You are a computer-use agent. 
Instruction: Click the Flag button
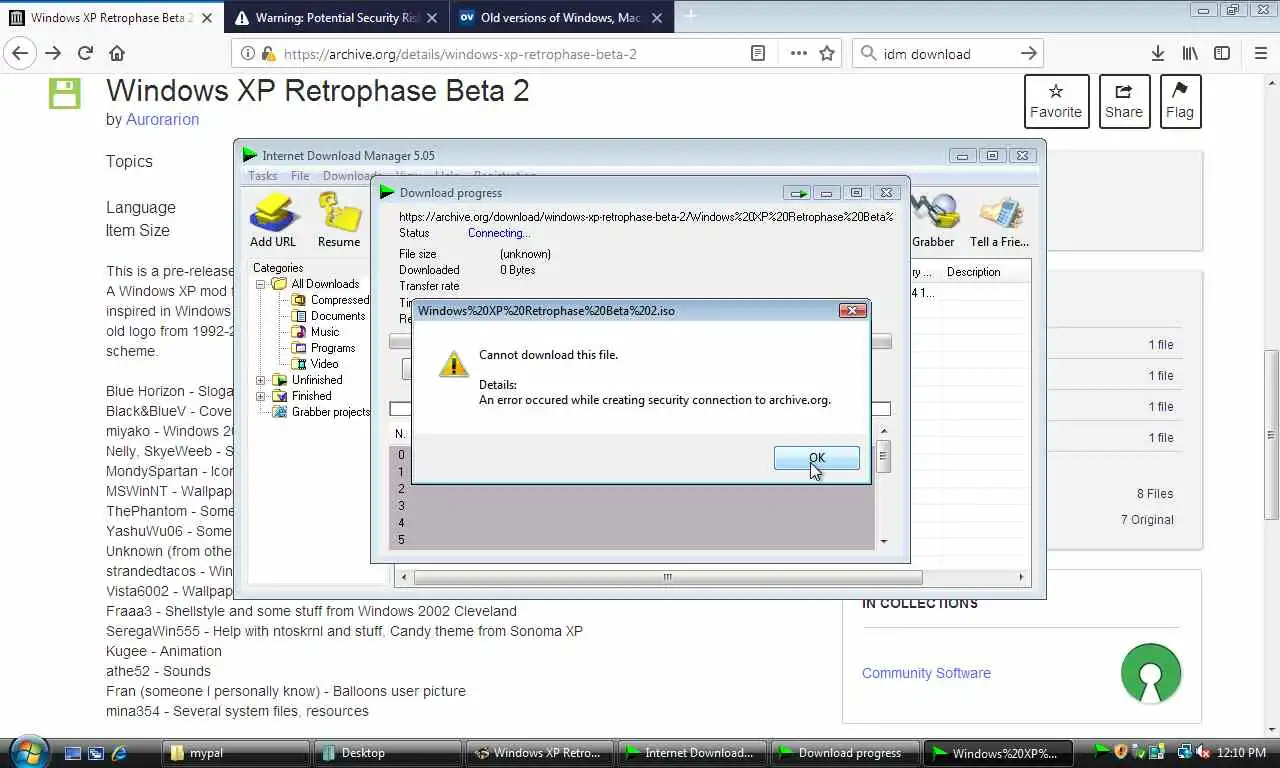(x=1180, y=101)
